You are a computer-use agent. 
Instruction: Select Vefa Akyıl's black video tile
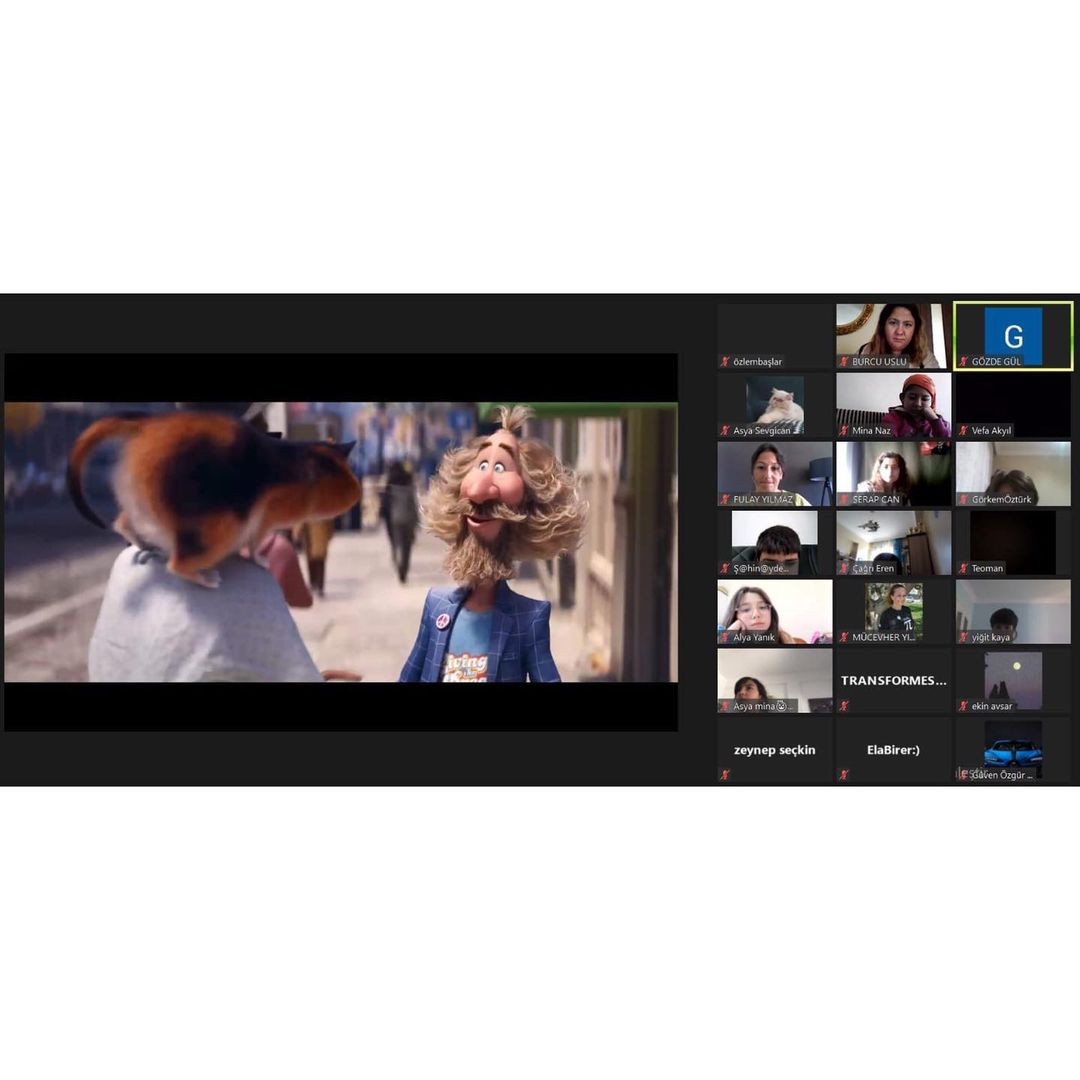1013,405
